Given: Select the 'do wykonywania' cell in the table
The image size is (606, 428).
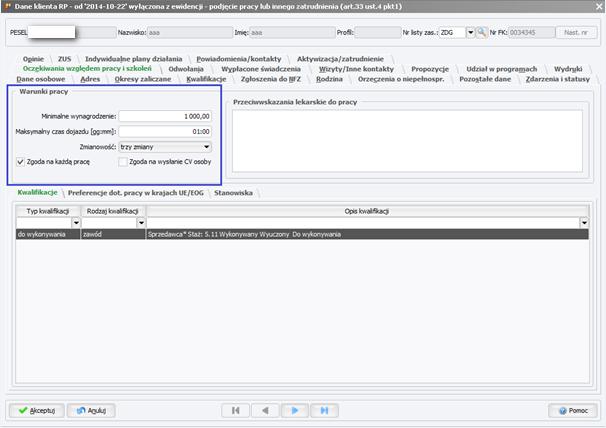Looking at the screenshot, I should [x=48, y=234].
